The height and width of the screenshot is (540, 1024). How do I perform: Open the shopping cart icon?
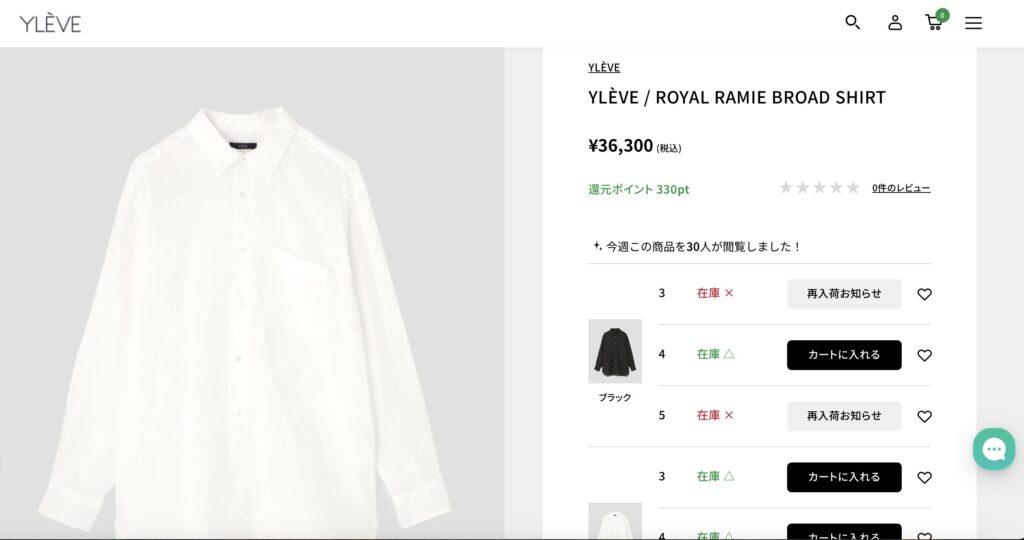[935, 23]
